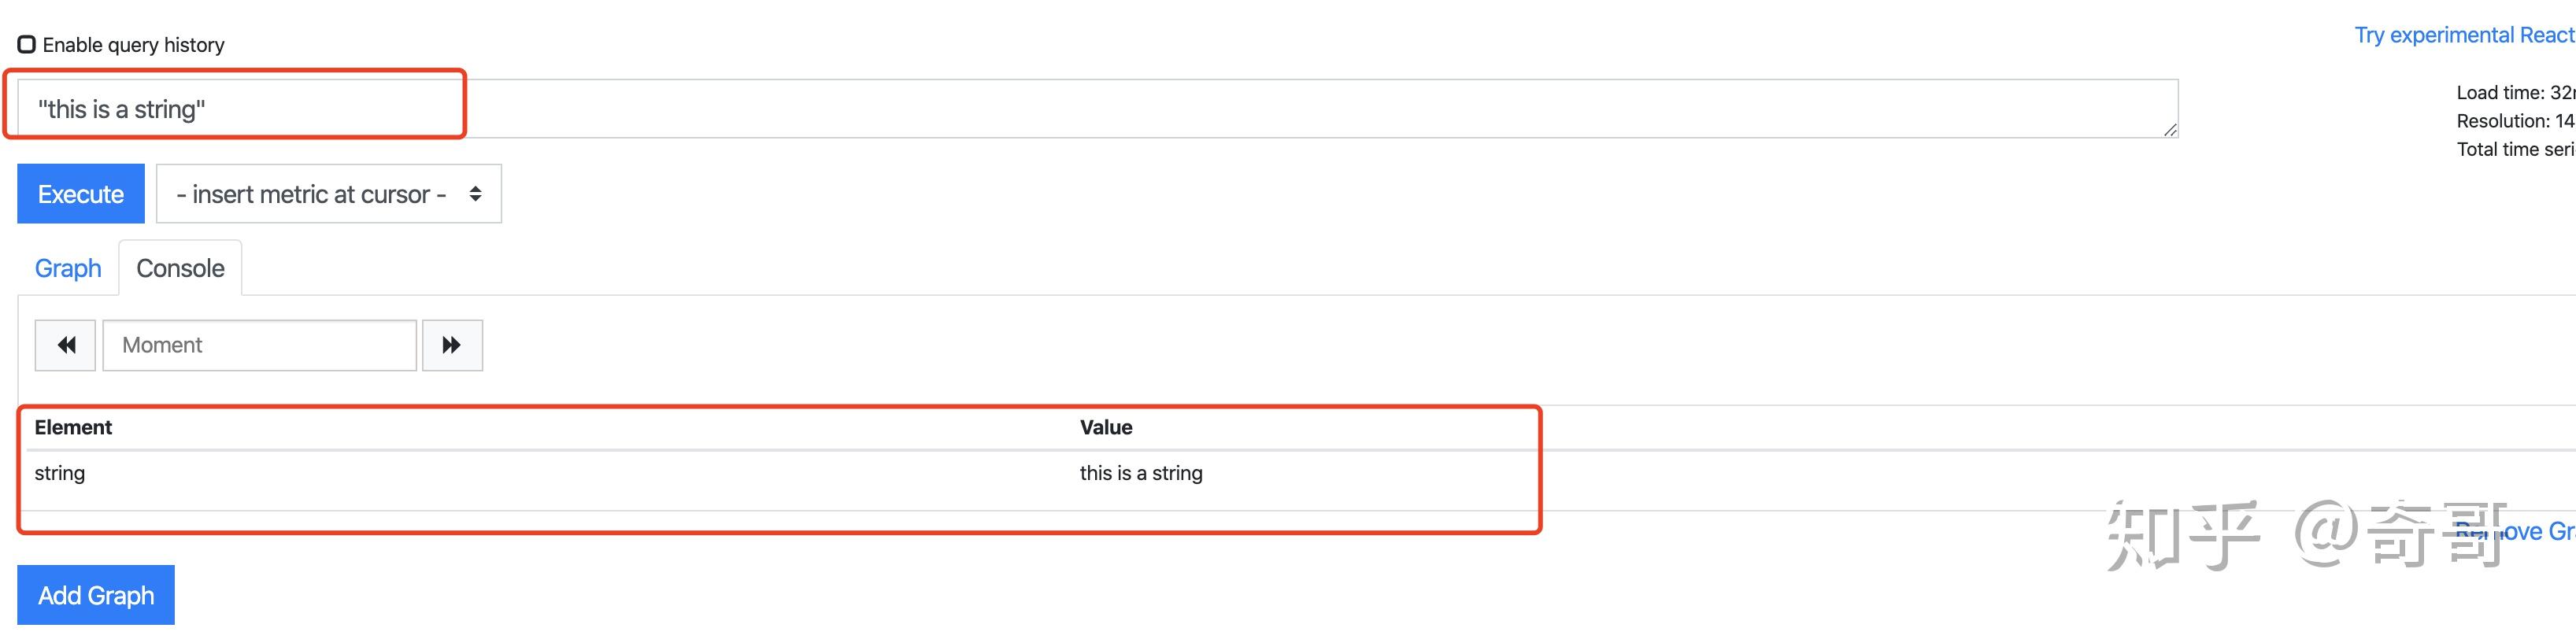The width and height of the screenshot is (2576, 639).
Task: Click the Add Graph button
Action: coord(96,595)
